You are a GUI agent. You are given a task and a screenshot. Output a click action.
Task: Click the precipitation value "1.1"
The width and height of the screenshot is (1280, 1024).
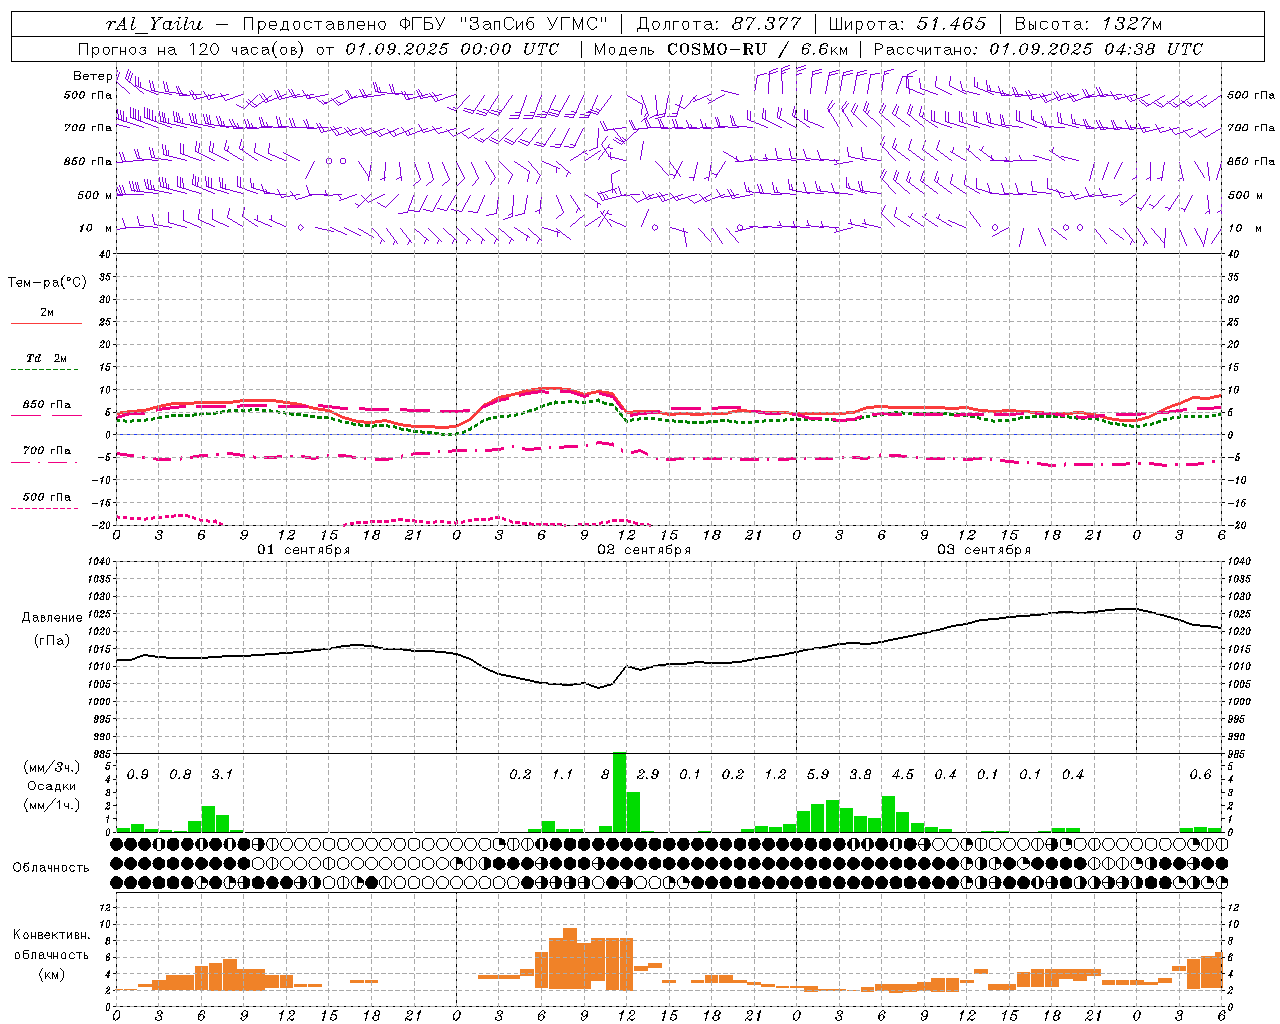pyautogui.click(x=563, y=774)
